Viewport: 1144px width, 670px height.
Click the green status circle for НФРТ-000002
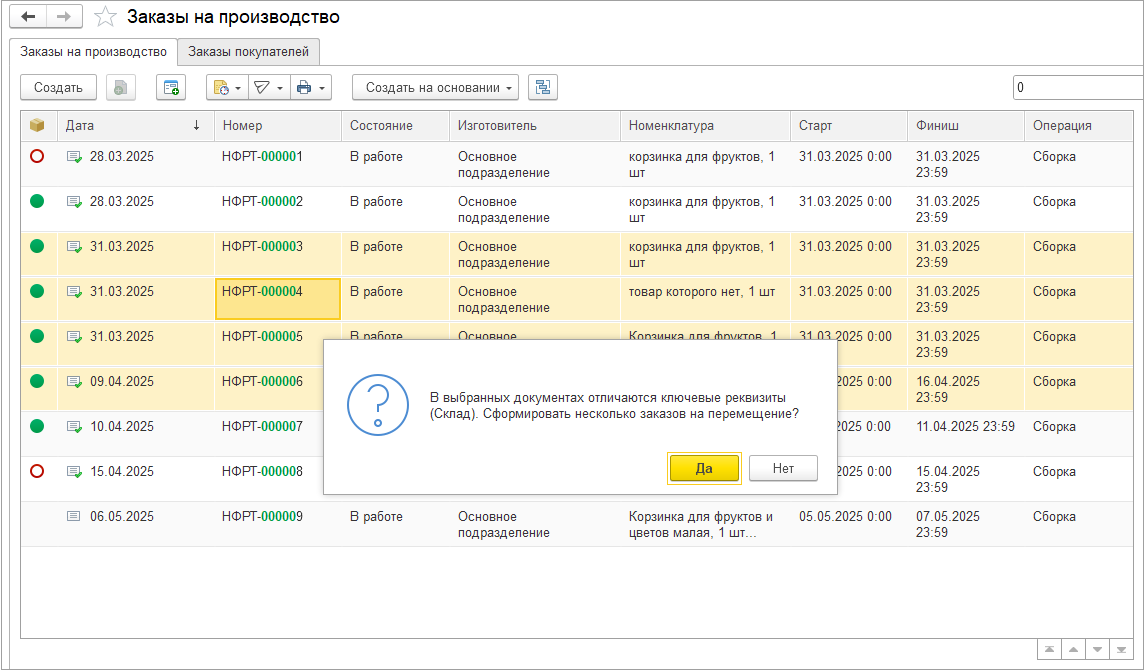(x=37, y=201)
